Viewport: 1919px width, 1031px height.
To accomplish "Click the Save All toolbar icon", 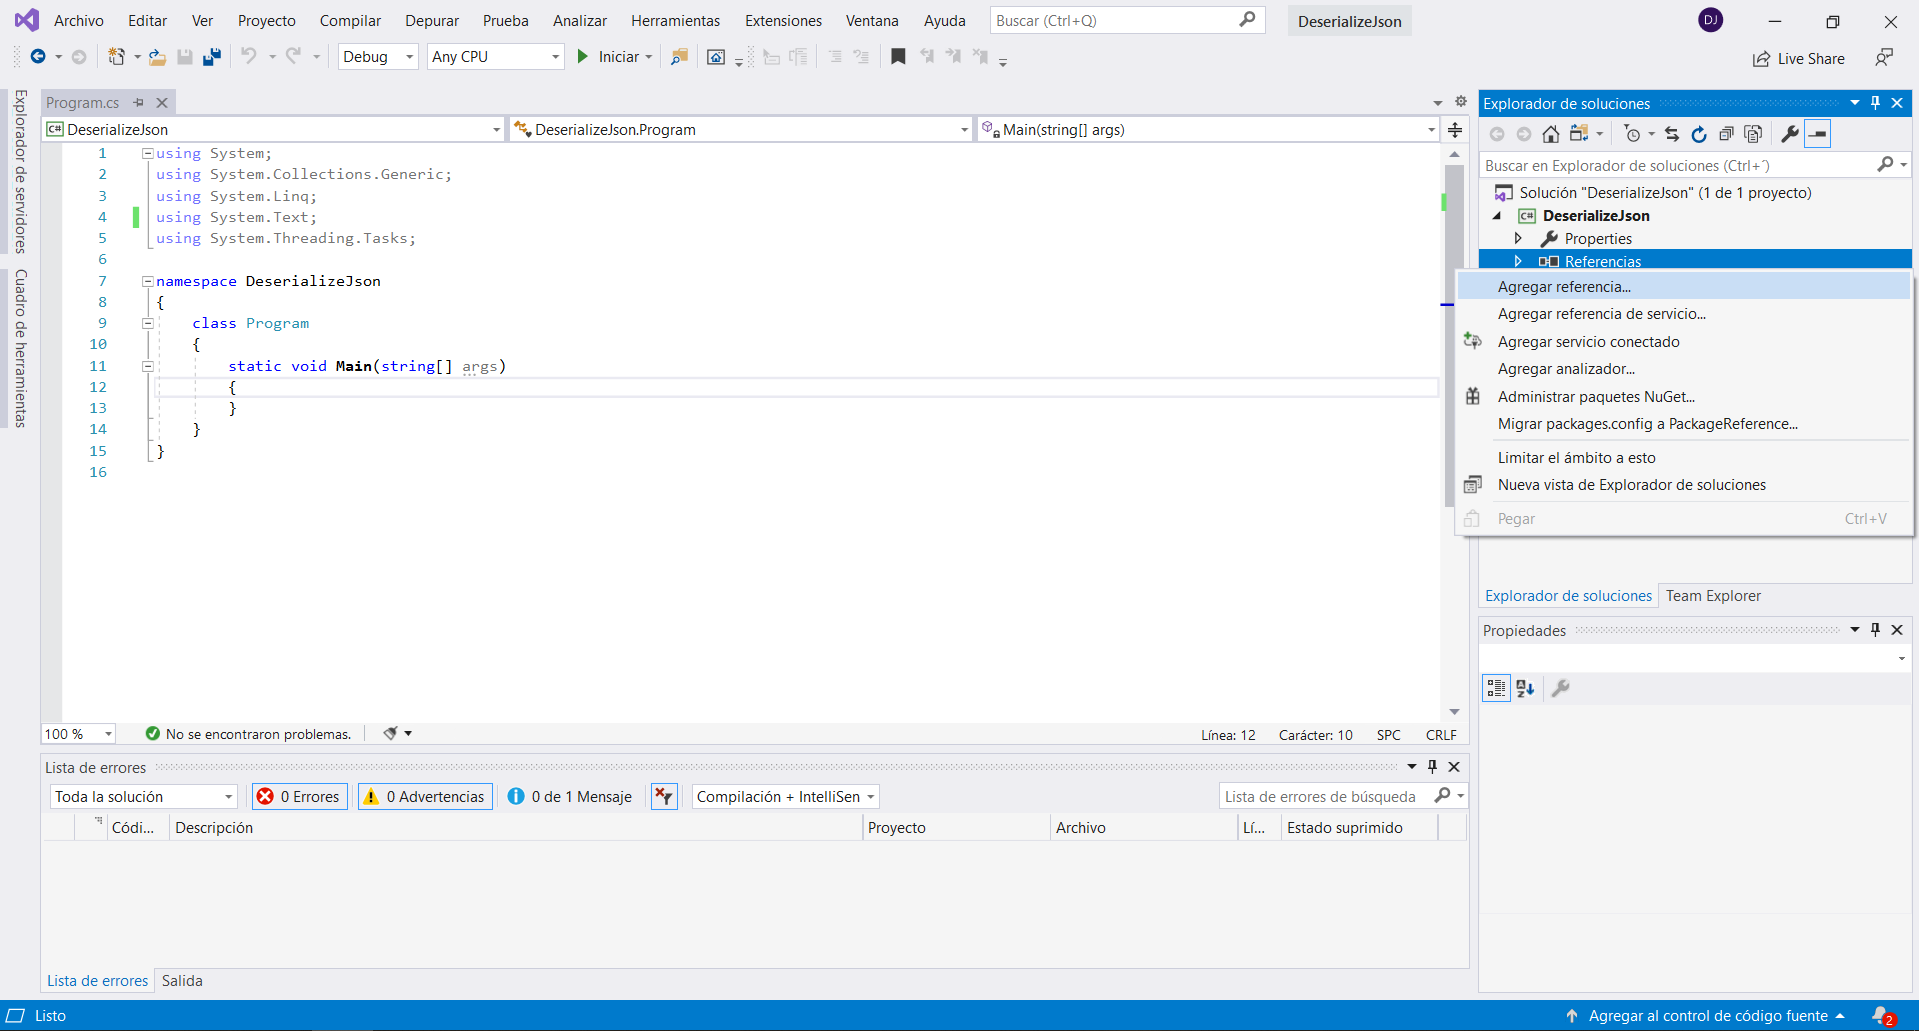I will point(211,57).
